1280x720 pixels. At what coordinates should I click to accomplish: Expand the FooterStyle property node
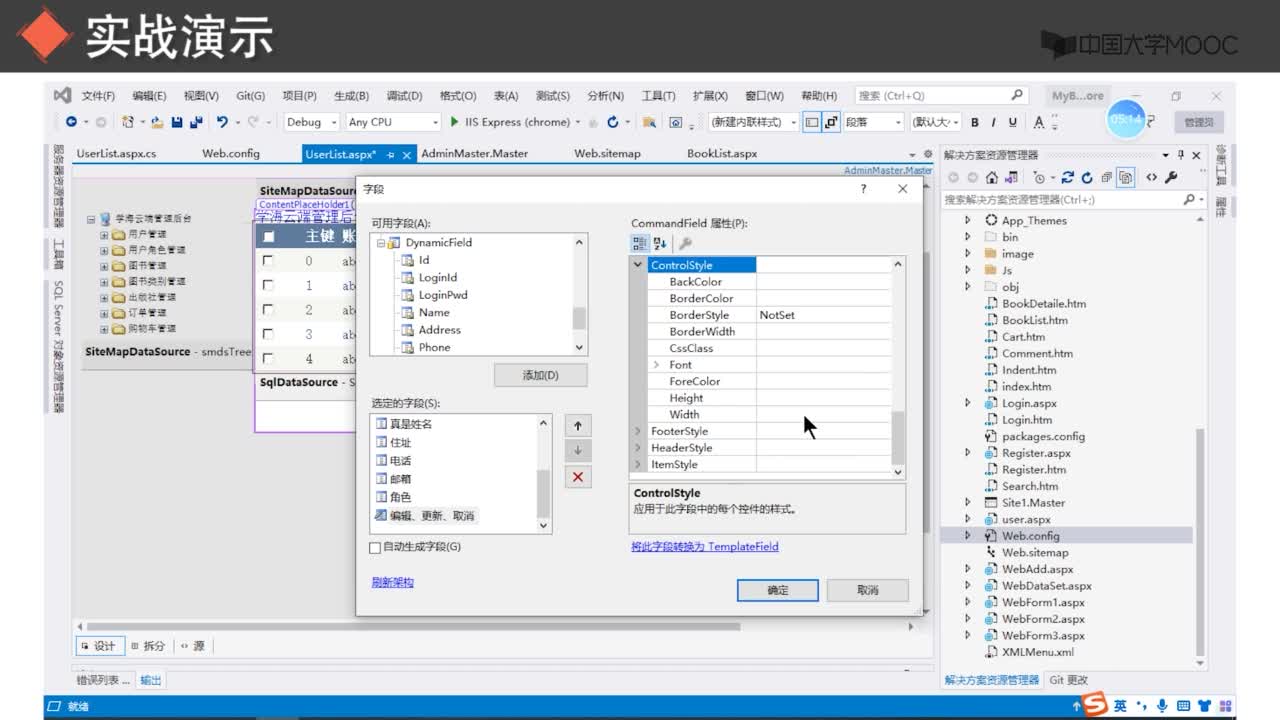[639, 431]
